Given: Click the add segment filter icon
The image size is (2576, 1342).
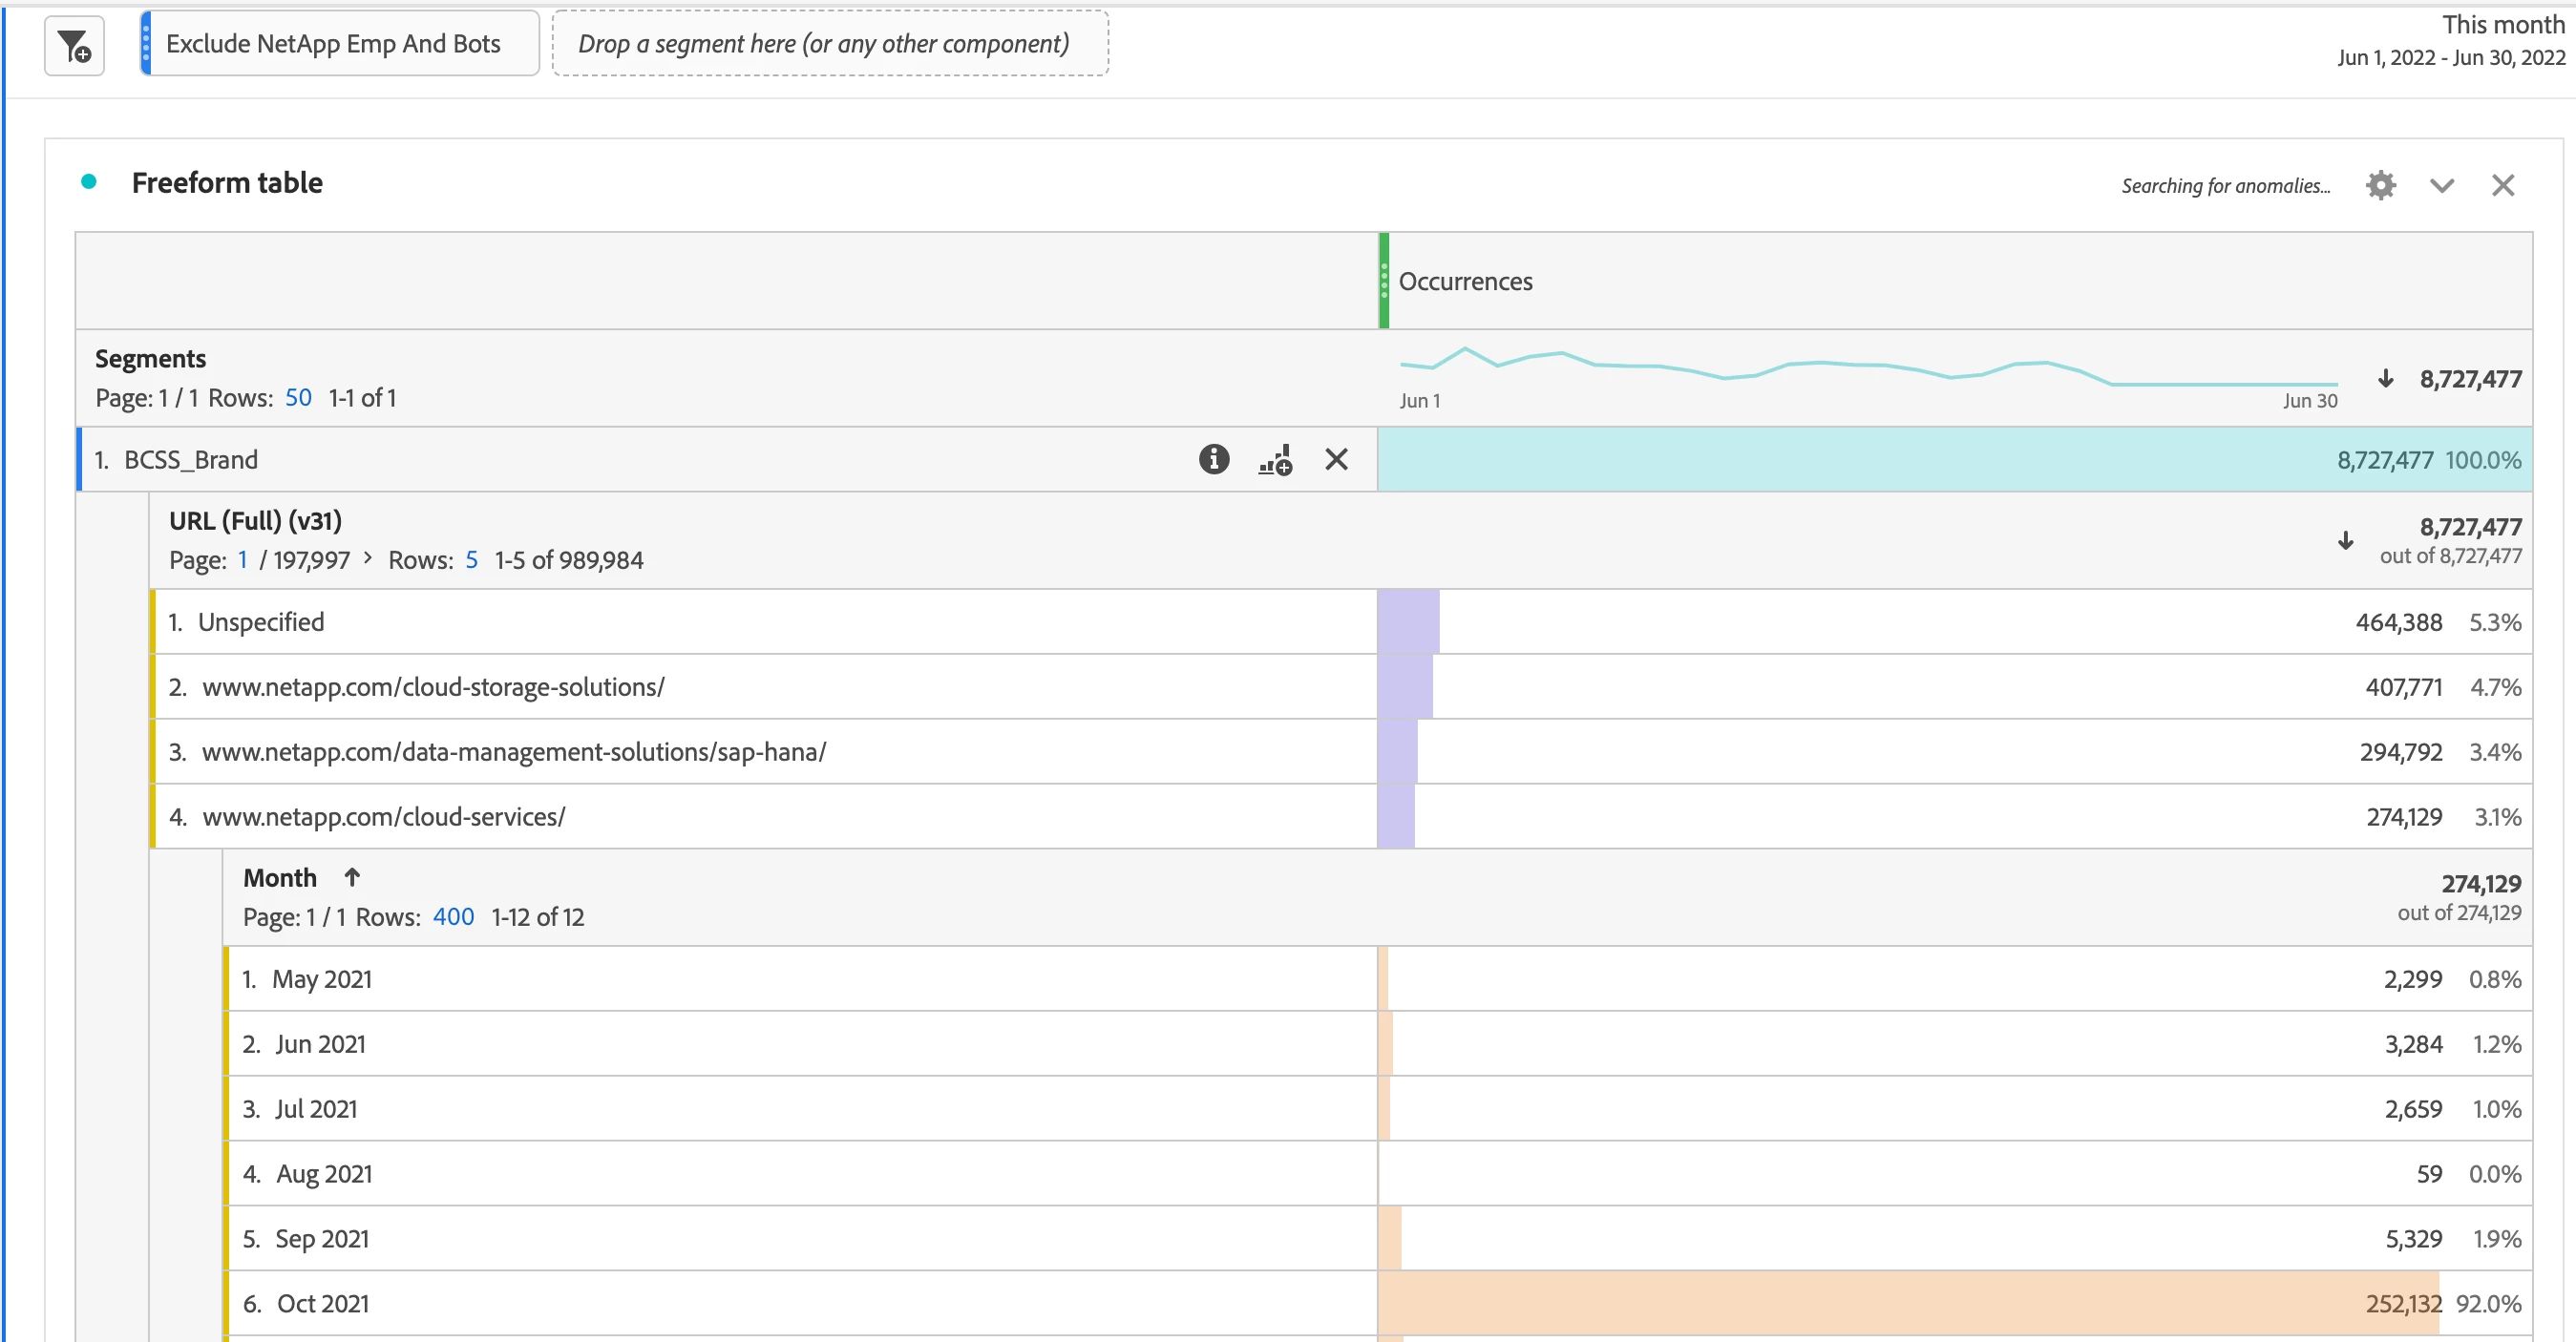Looking at the screenshot, I should (x=74, y=46).
